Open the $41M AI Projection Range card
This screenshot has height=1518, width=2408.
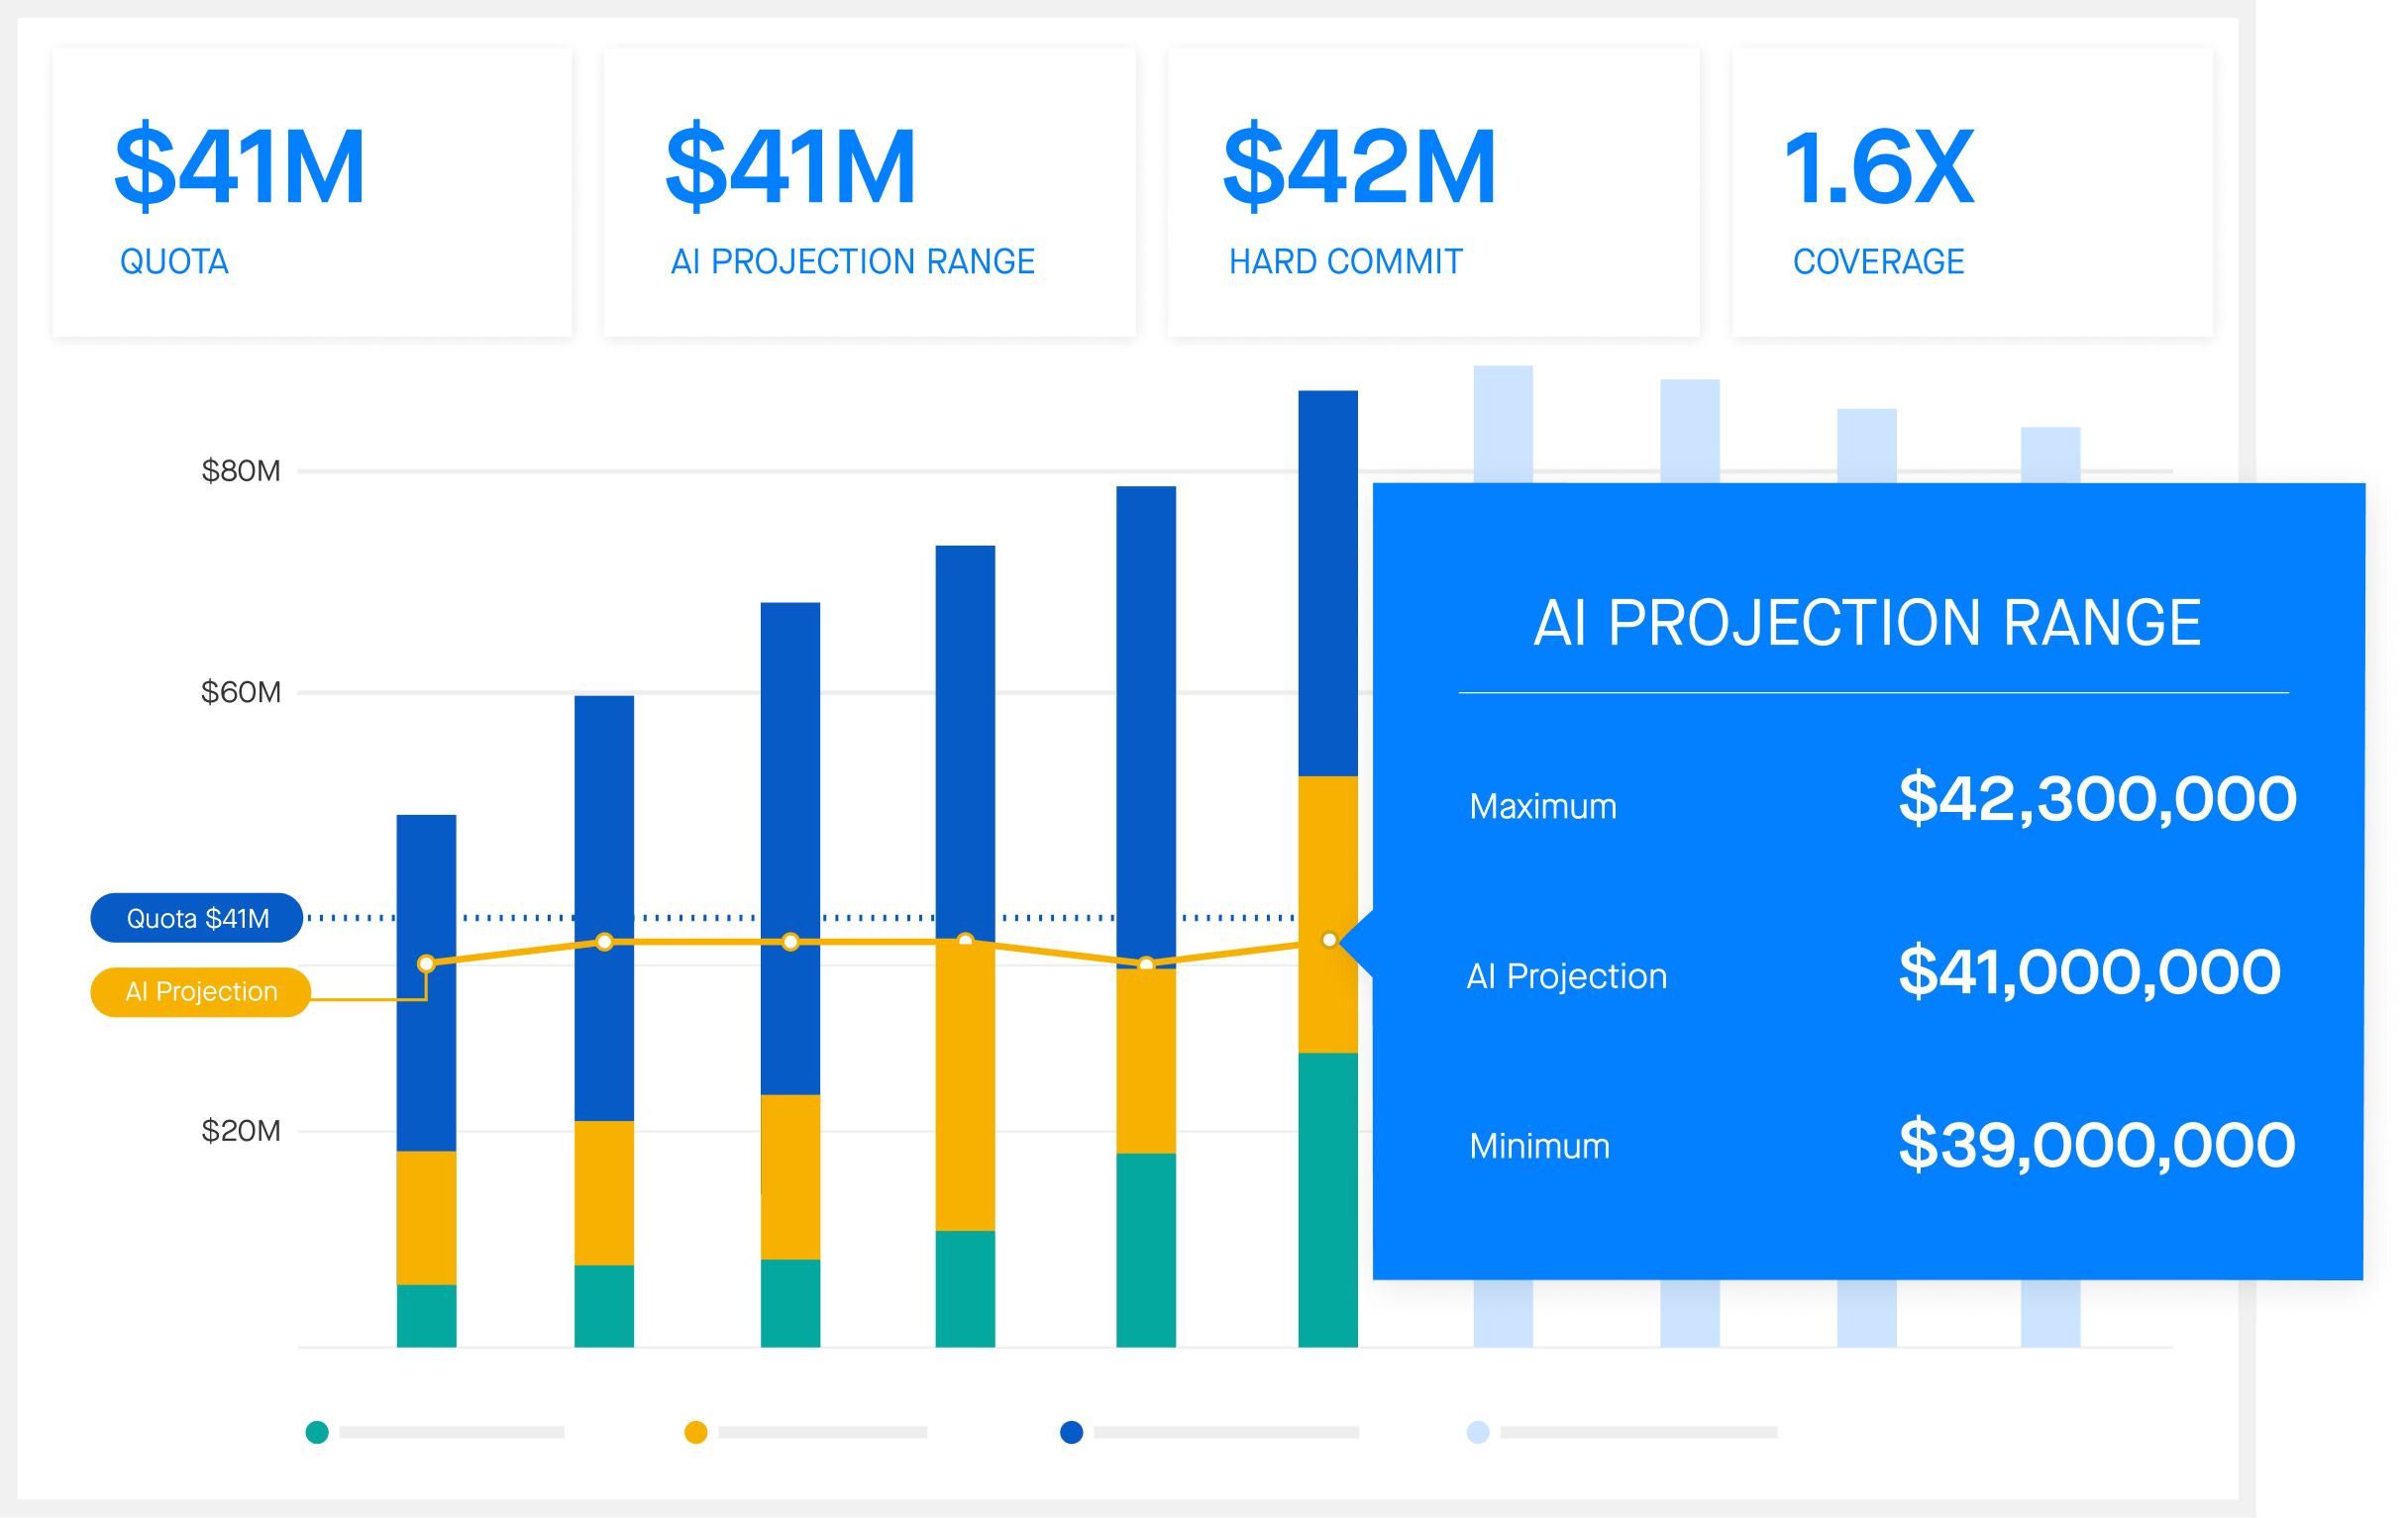click(x=869, y=192)
